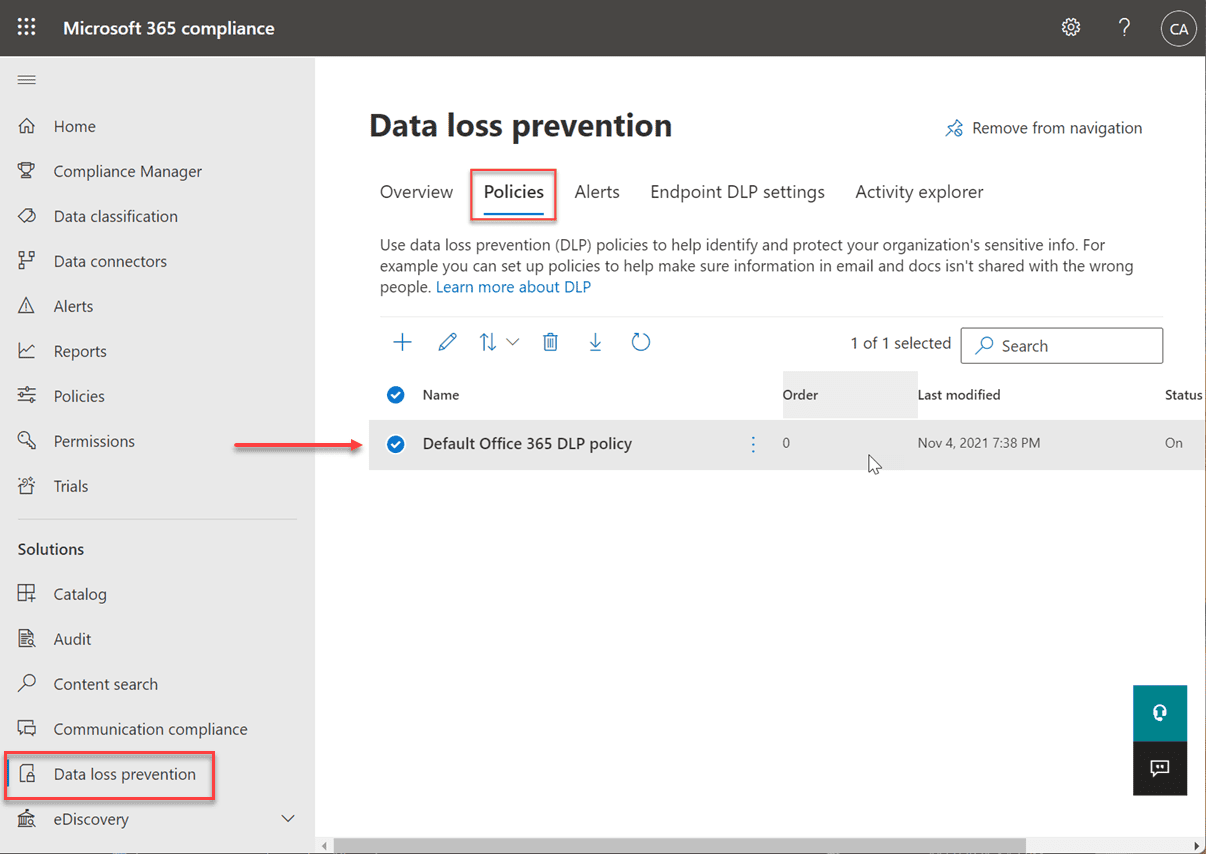Screen dimensions: 1206x854
Task: Click the Data connectors icon
Action: click(x=27, y=261)
